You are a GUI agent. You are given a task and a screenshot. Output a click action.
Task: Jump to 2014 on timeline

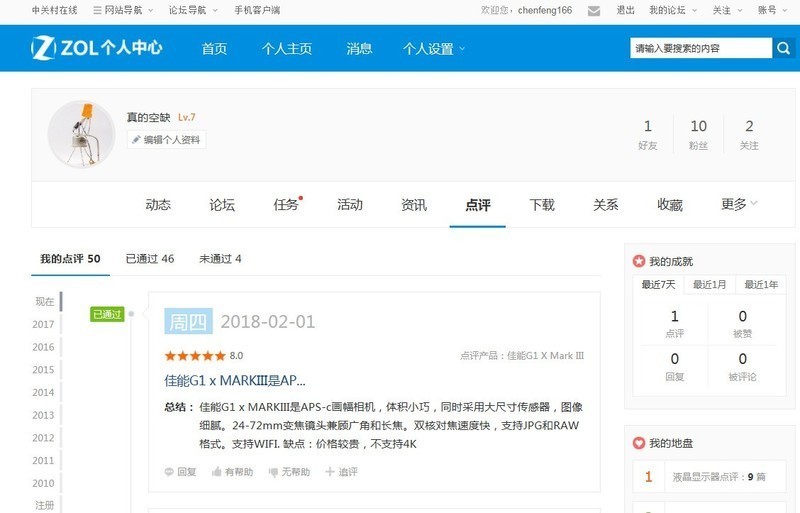click(x=43, y=393)
